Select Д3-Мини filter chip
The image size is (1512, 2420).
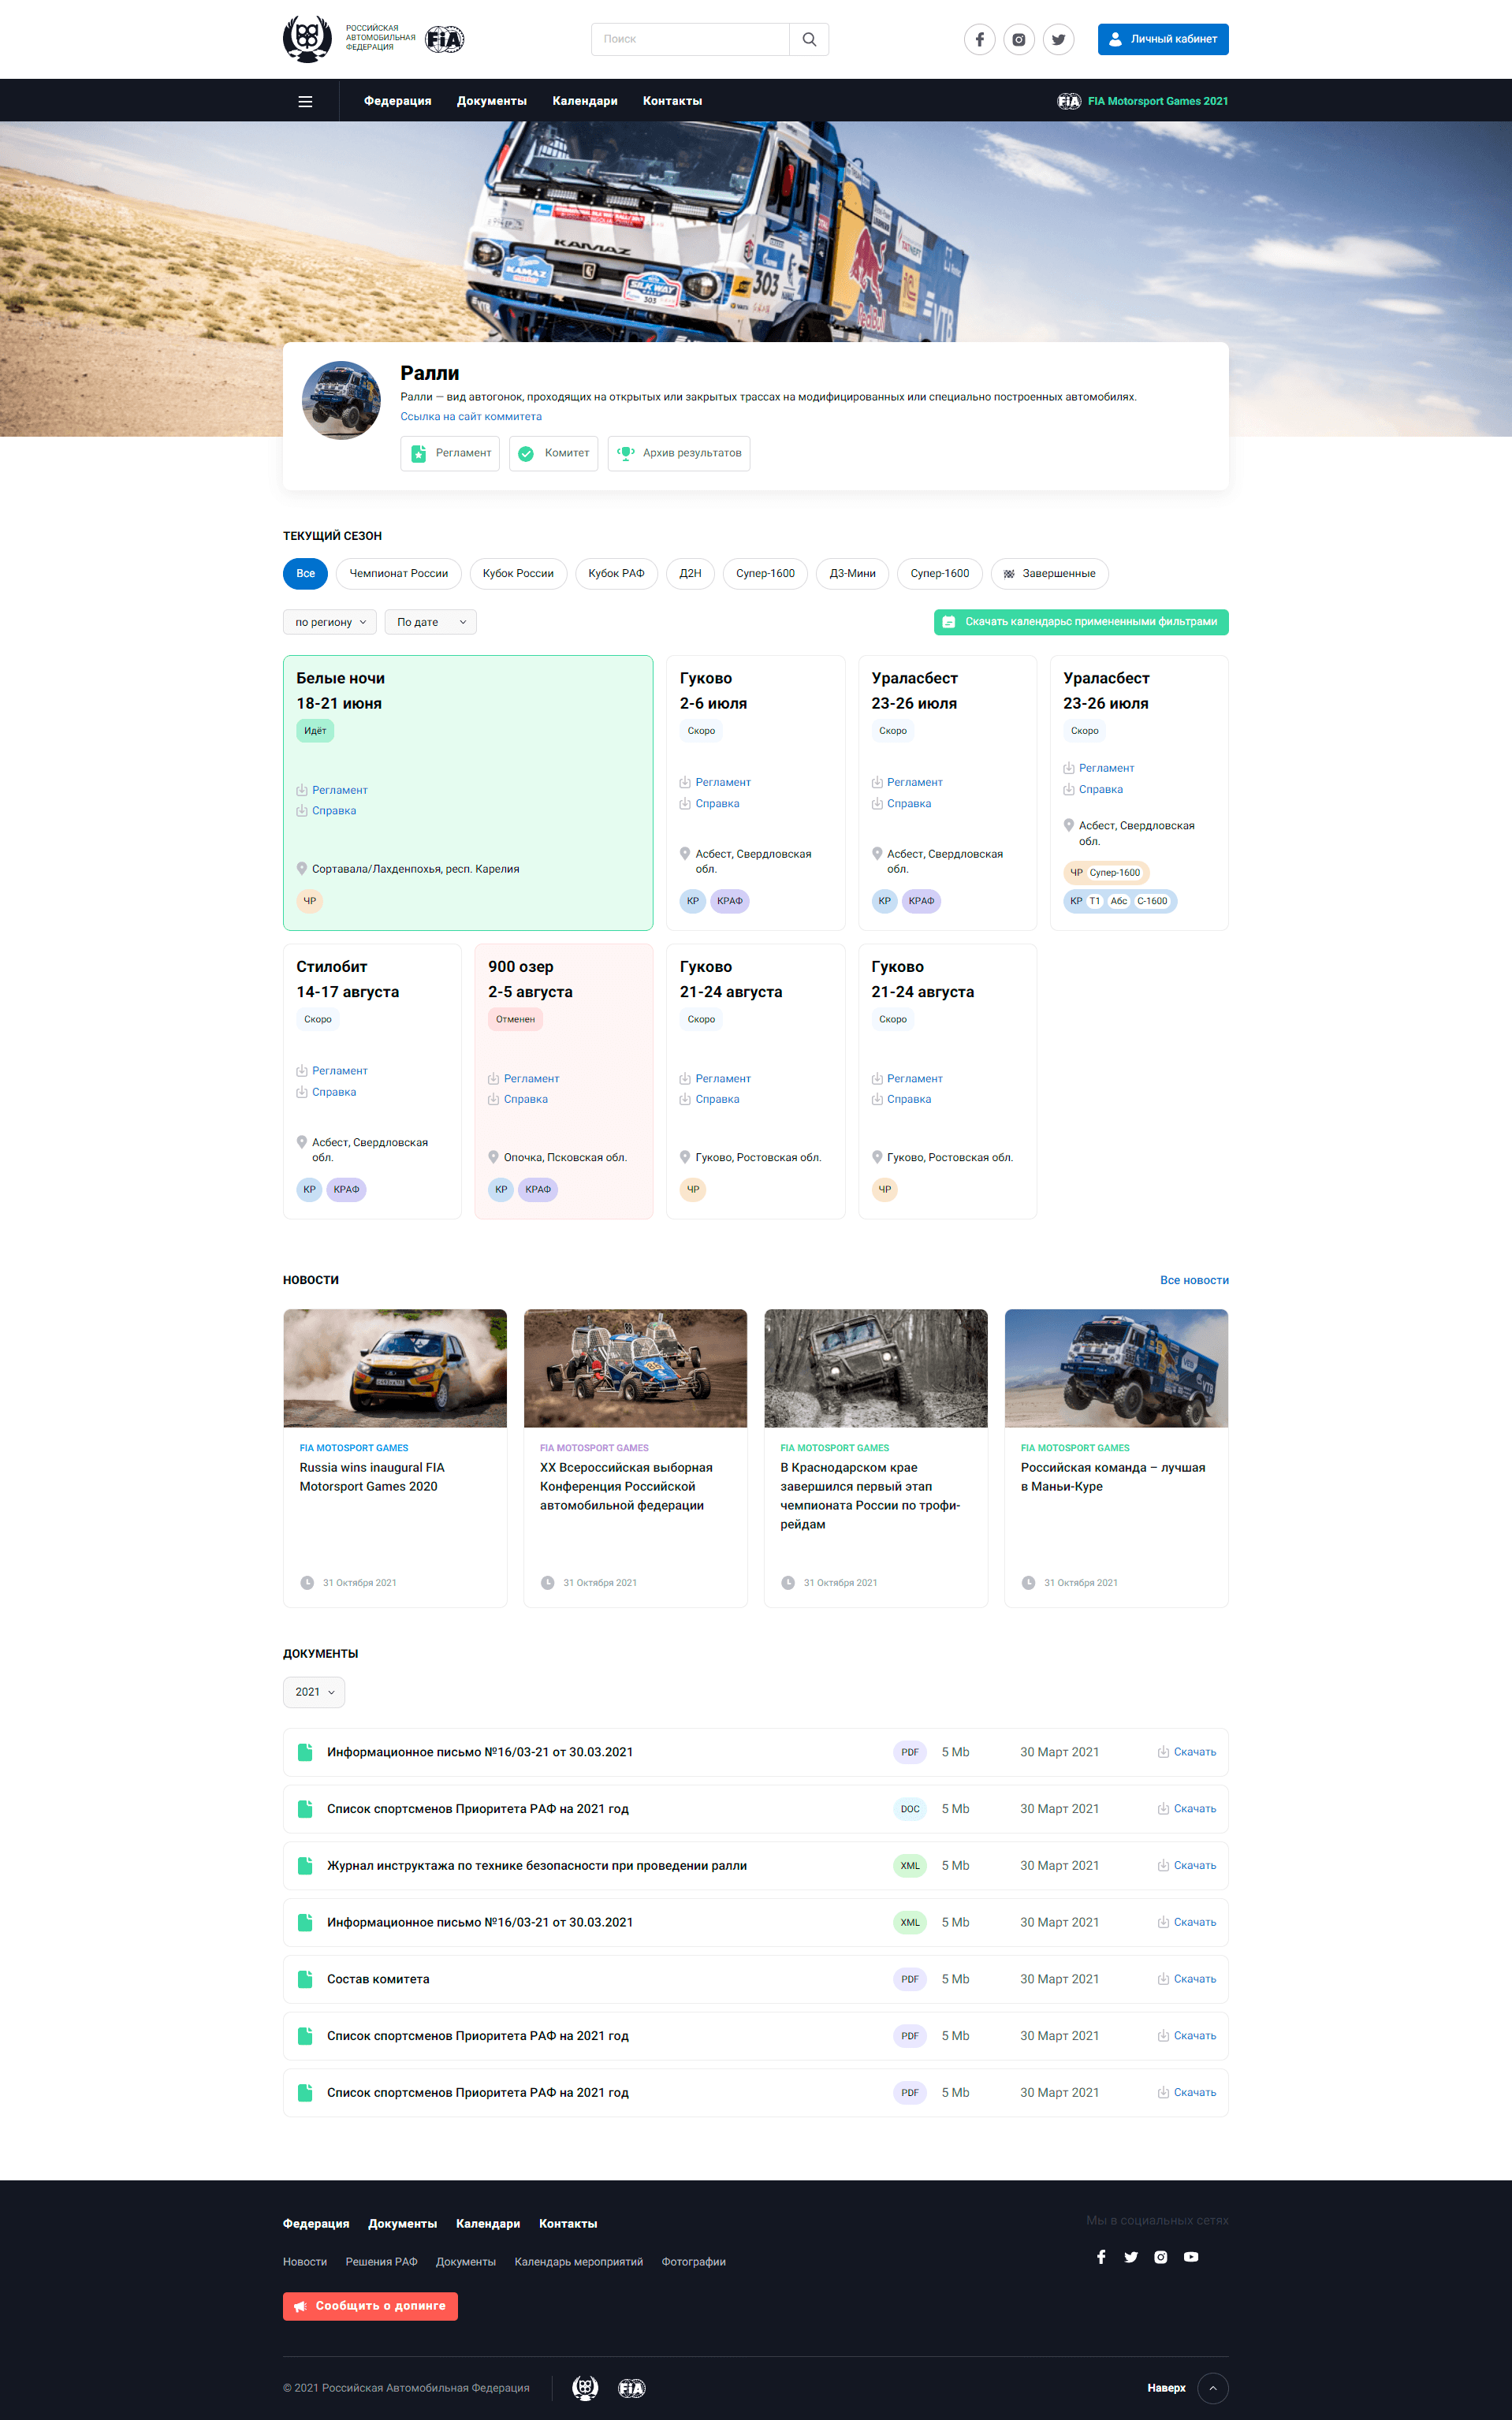pyautogui.click(x=852, y=573)
